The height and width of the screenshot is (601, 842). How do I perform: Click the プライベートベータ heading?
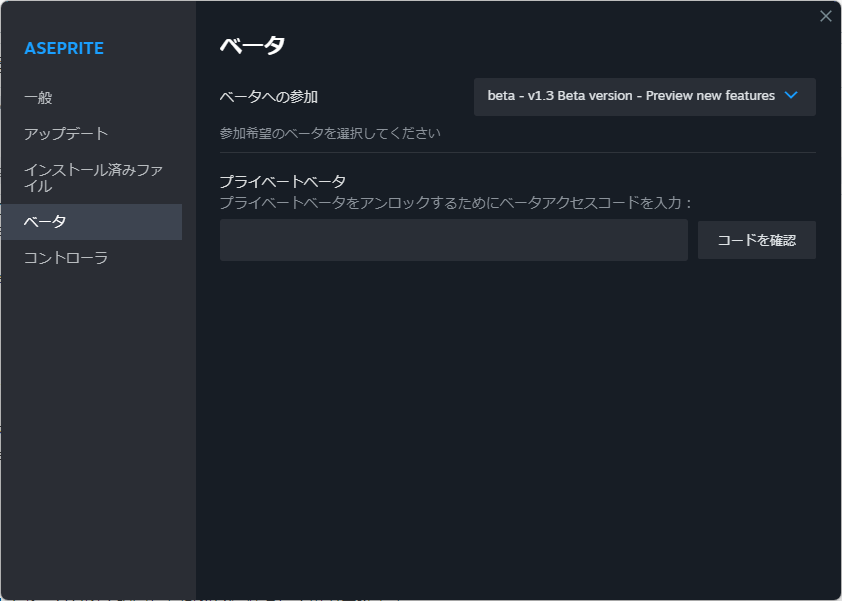(x=282, y=182)
